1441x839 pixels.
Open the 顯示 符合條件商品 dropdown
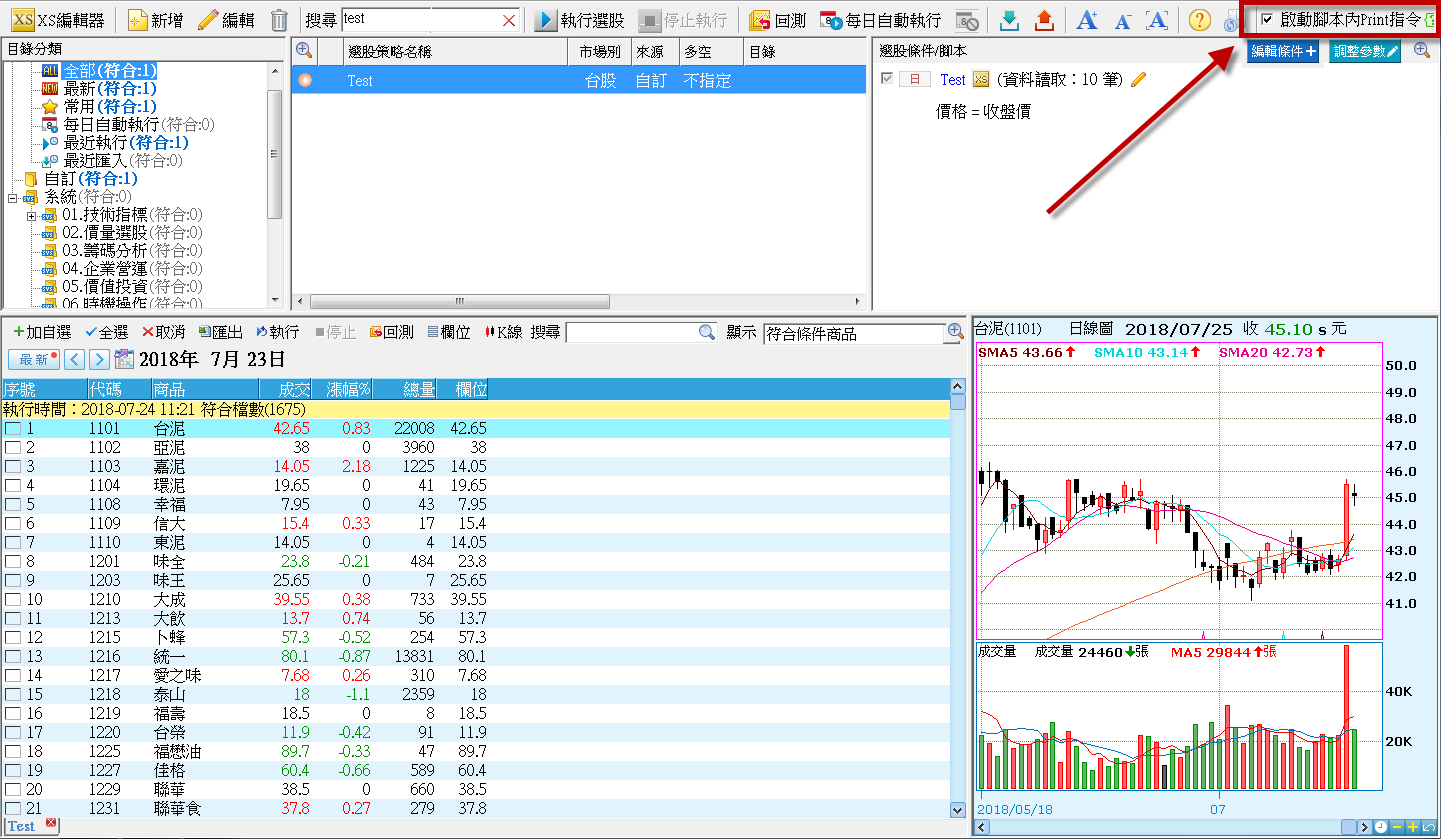pos(854,334)
